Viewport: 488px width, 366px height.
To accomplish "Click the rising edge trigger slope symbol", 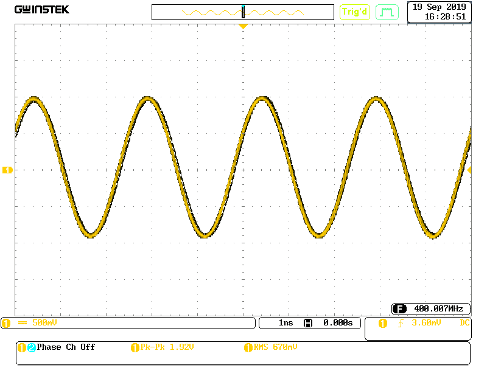I will (x=401, y=323).
